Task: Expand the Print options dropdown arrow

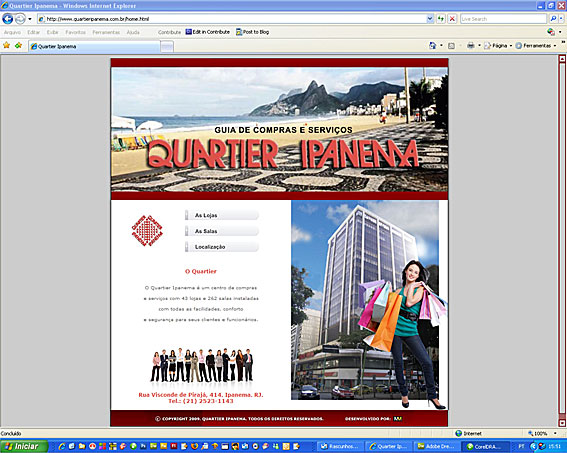Action: (x=479, y=46)
